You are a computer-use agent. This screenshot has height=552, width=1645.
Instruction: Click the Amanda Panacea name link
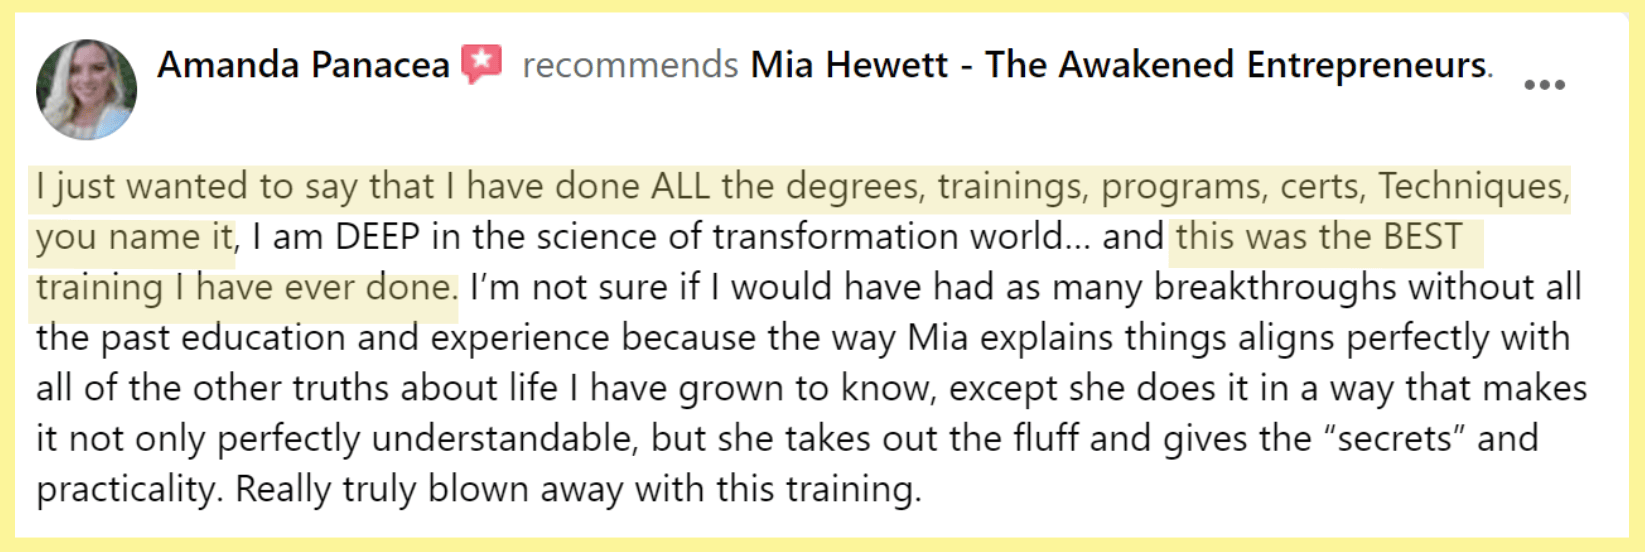click(x=303, y=65)
